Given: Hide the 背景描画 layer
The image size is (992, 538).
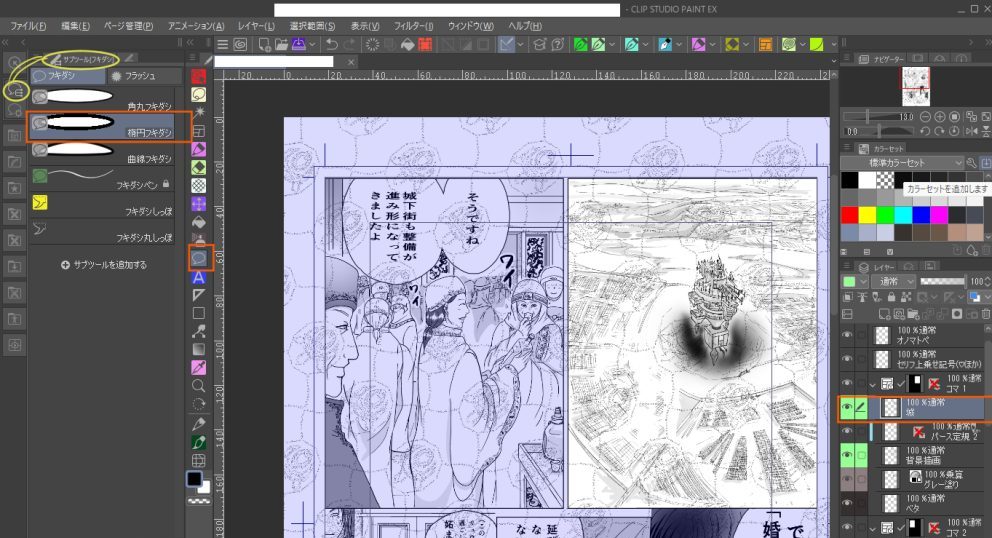Looking at the screenshot, I should click(x=847, y=455).
